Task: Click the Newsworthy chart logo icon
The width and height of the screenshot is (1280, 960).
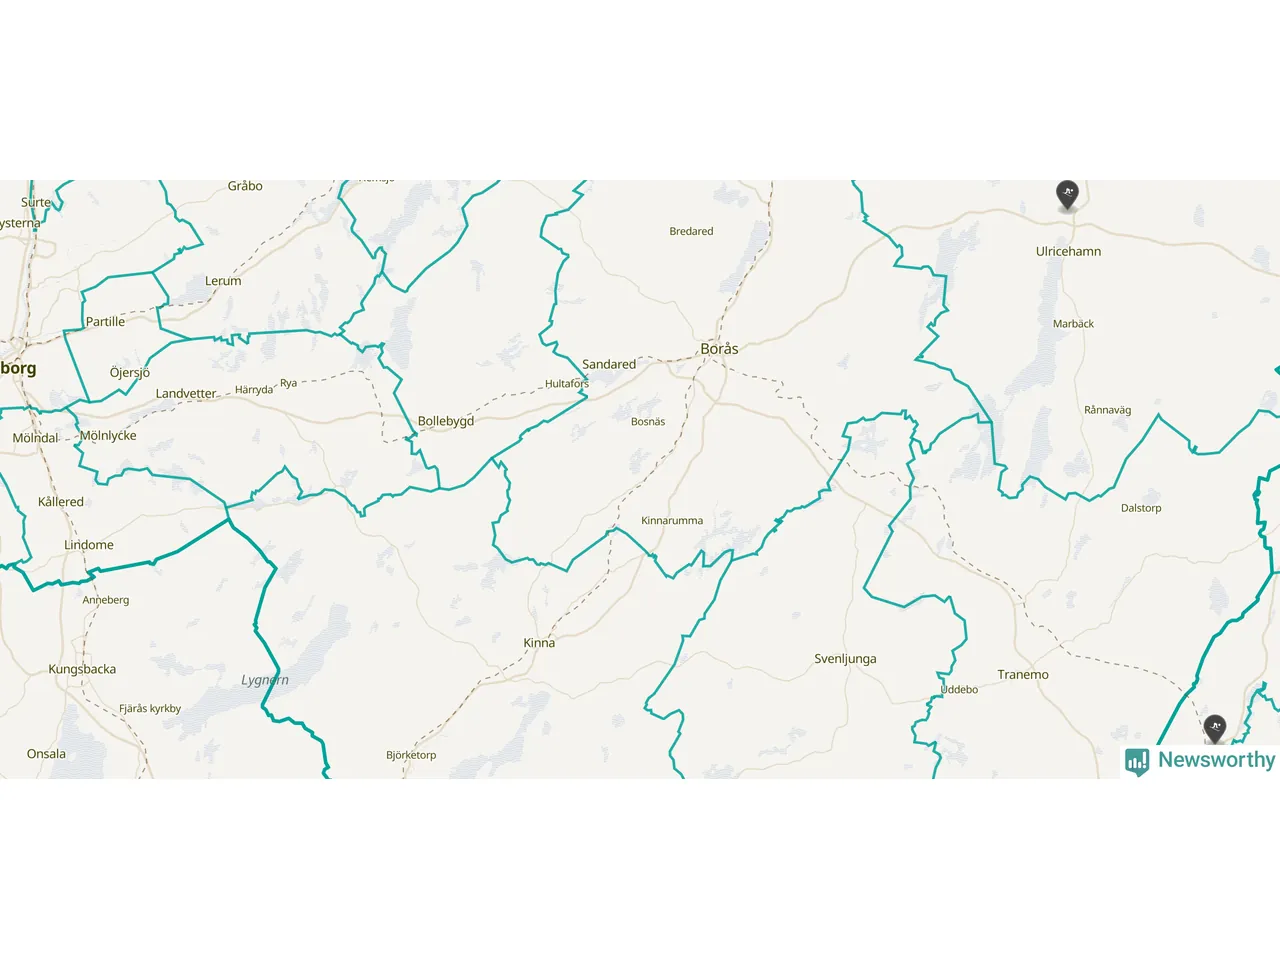Action: click(x=1137, y=762)
